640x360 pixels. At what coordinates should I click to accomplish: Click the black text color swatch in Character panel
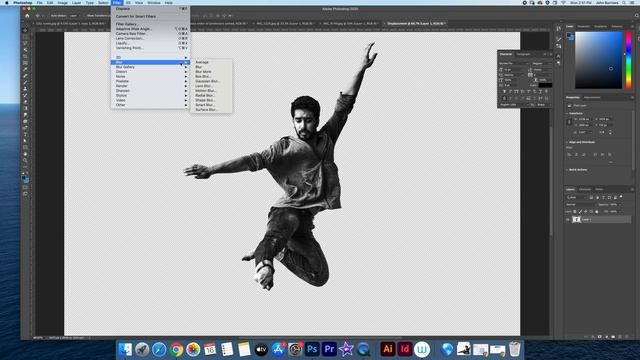click(545, 85)
